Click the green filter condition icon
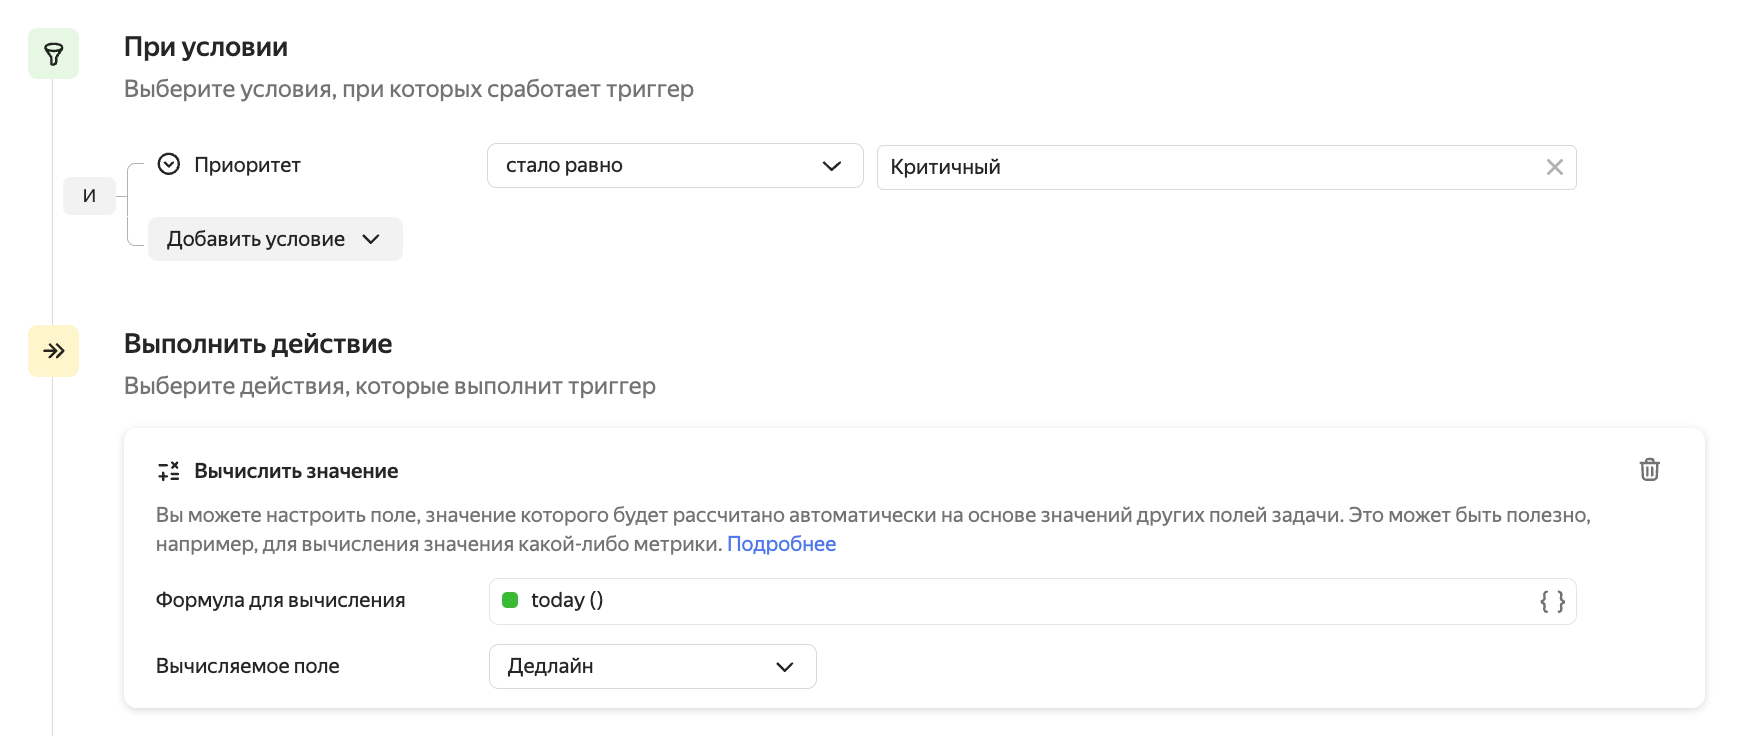This screenshot has height=736, width=1746. (x=53, y=54)
